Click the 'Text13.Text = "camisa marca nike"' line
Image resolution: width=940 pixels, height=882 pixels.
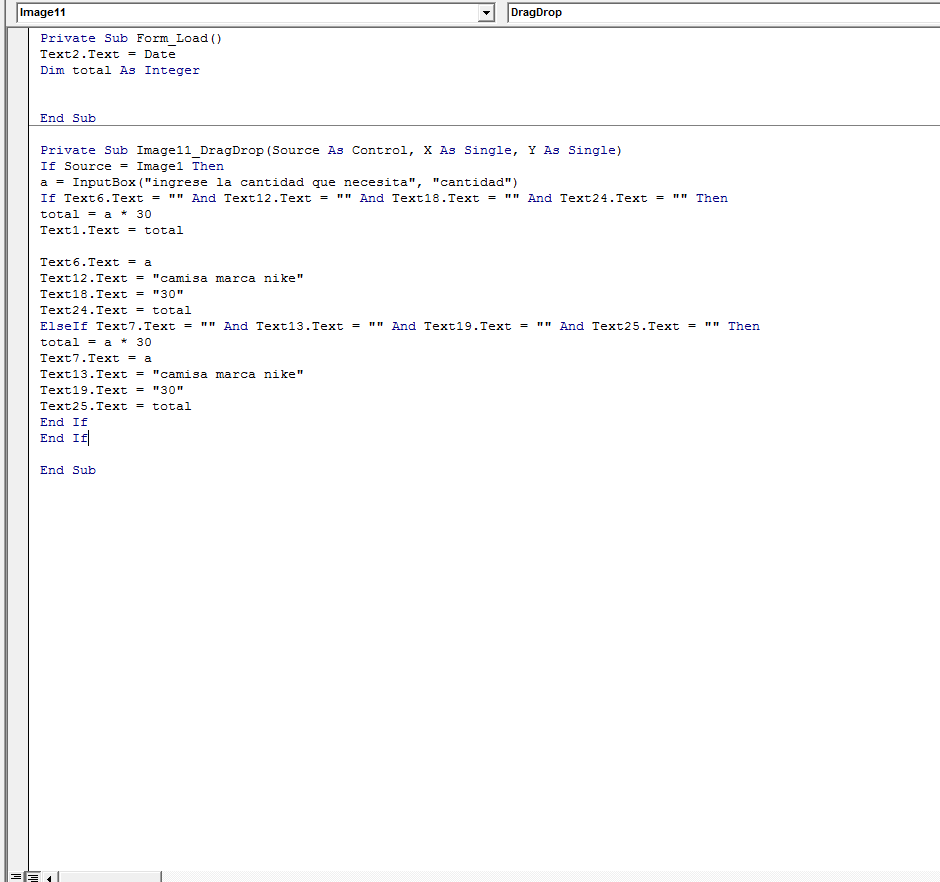(x=172, y=374)
